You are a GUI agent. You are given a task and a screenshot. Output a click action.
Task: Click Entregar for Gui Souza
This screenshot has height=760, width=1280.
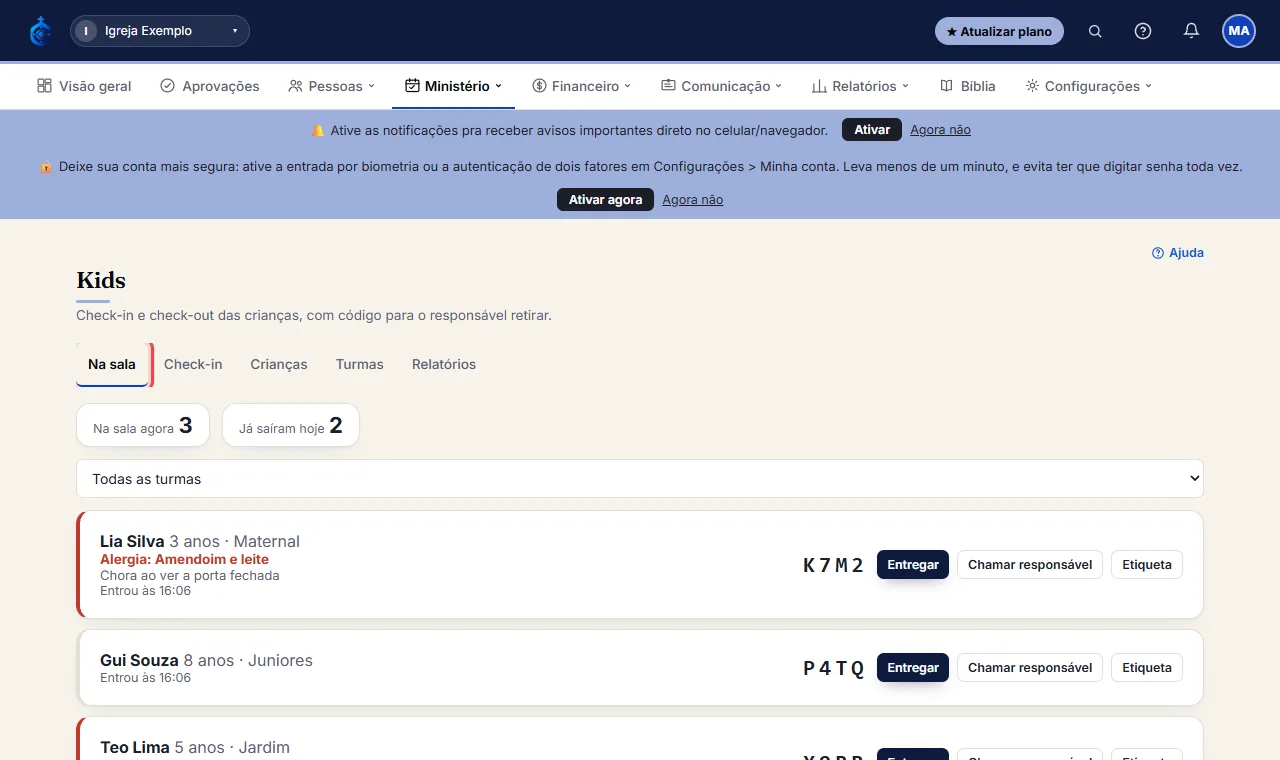coord(913,668)
